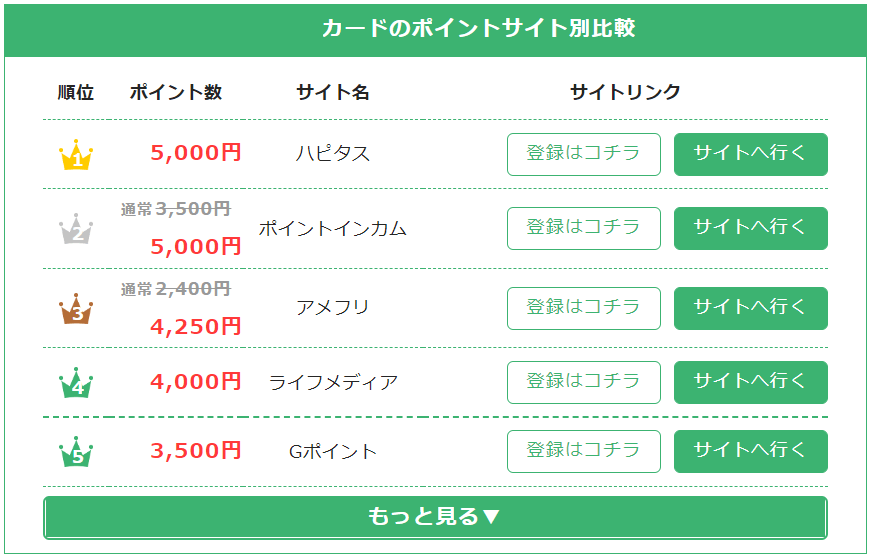Click the silver rank 2 crown icon

(x=76, y=229)
